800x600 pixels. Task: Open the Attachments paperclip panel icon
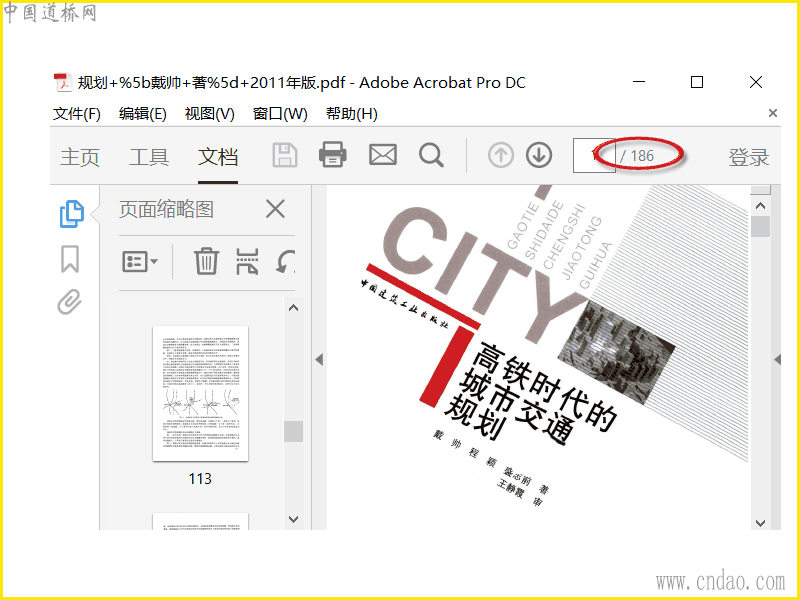click(x=69, y=302)
